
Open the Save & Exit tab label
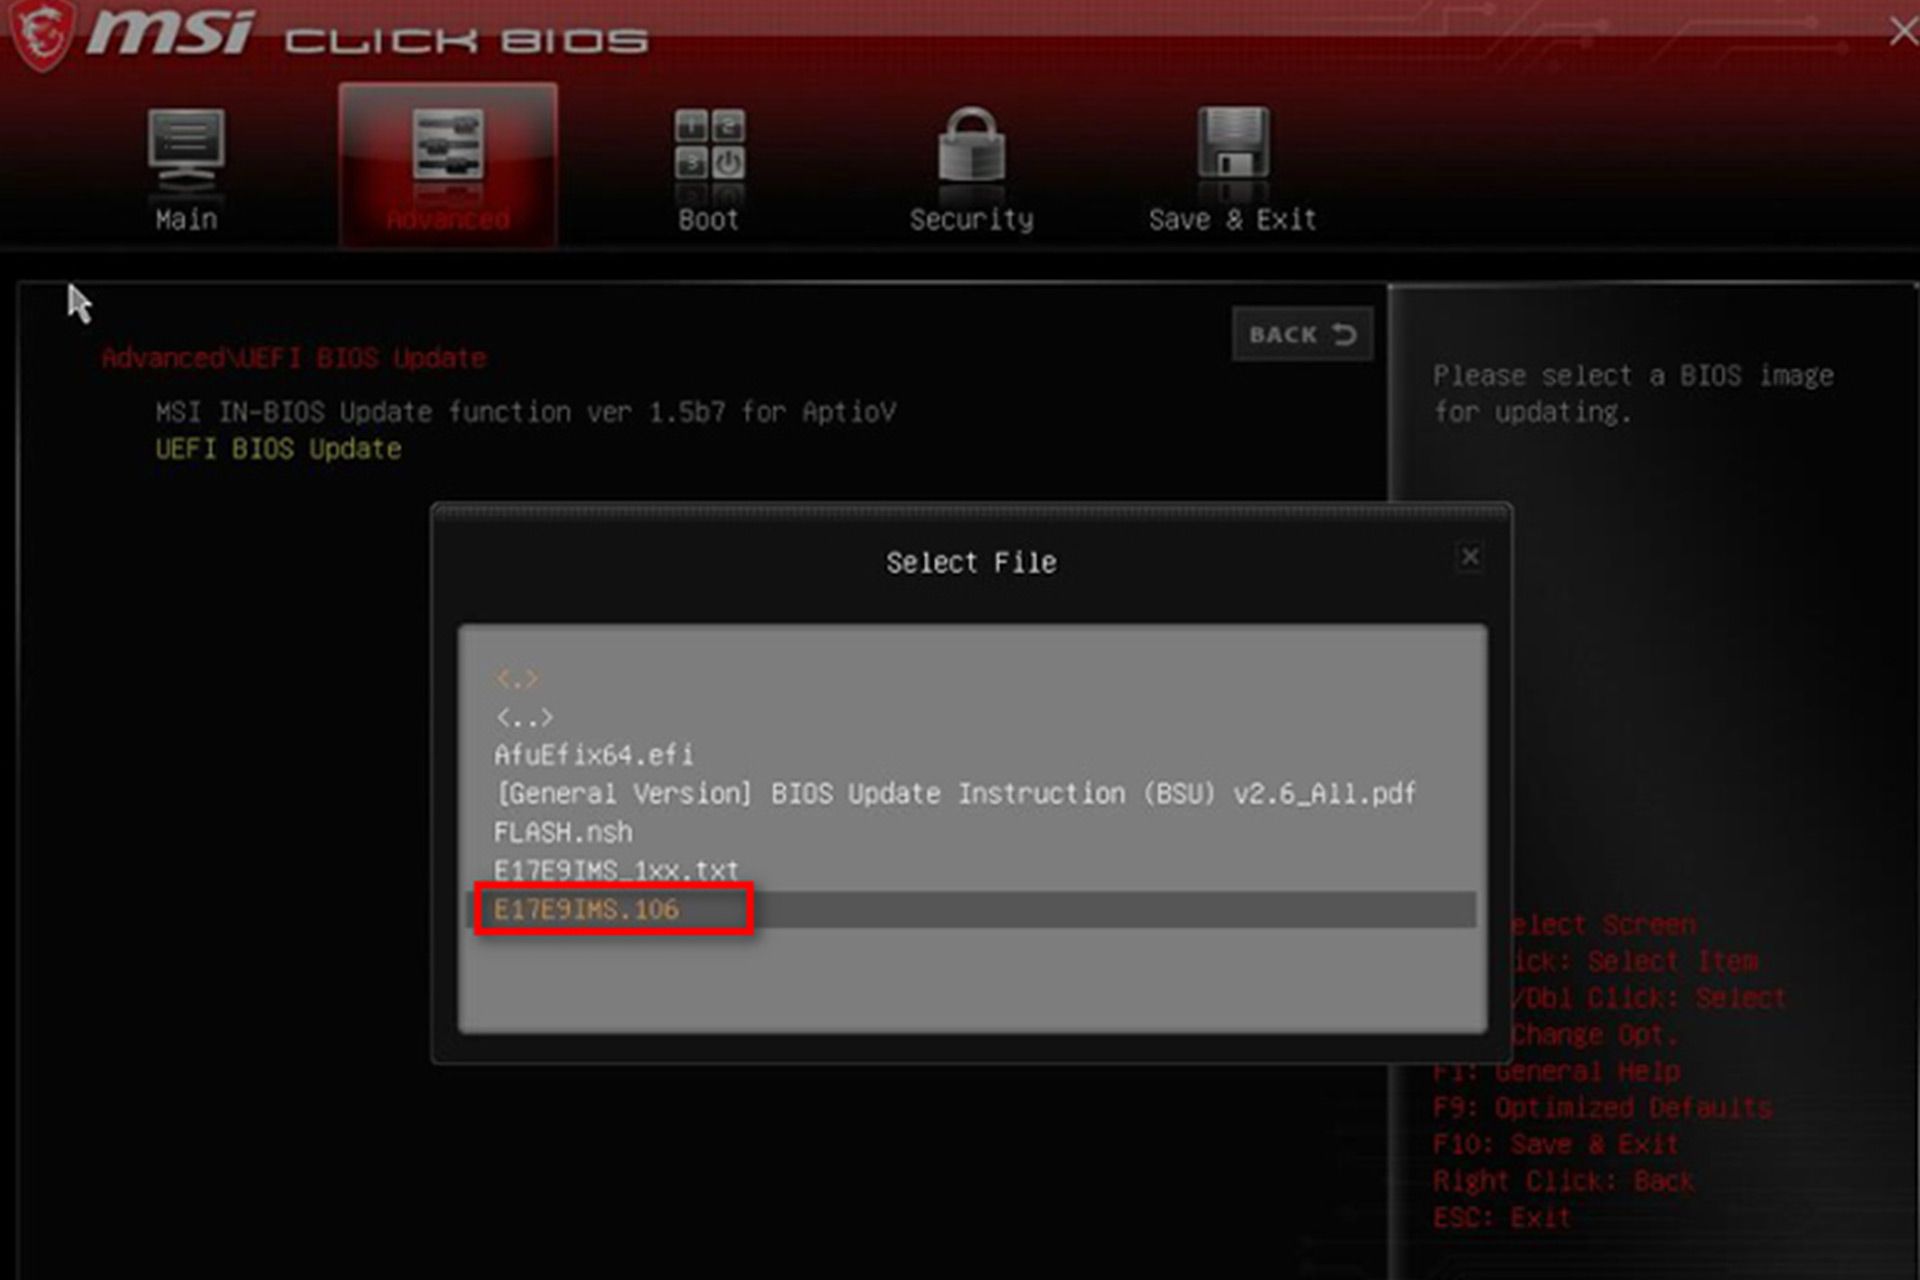[x=1233, y=220]
